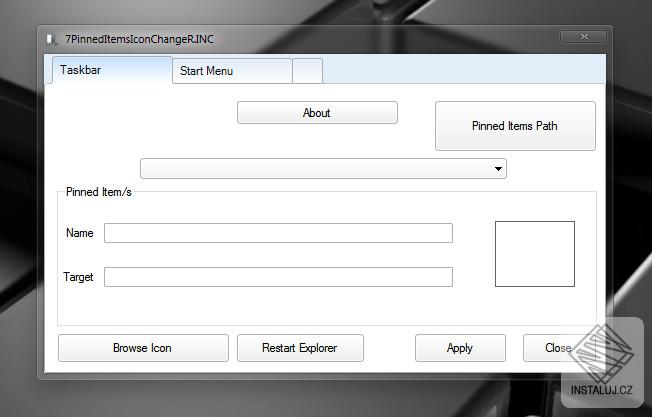
Task: Open Pinned Items Path
Action: pos(515,126)
